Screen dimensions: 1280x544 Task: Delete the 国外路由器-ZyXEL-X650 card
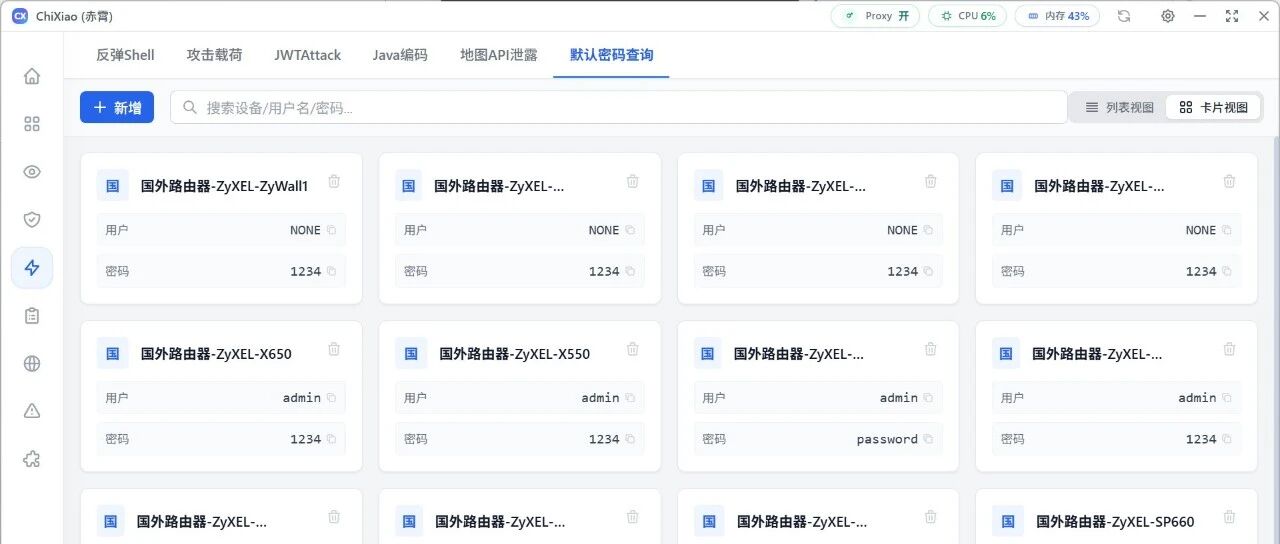[x=334, y=349]
